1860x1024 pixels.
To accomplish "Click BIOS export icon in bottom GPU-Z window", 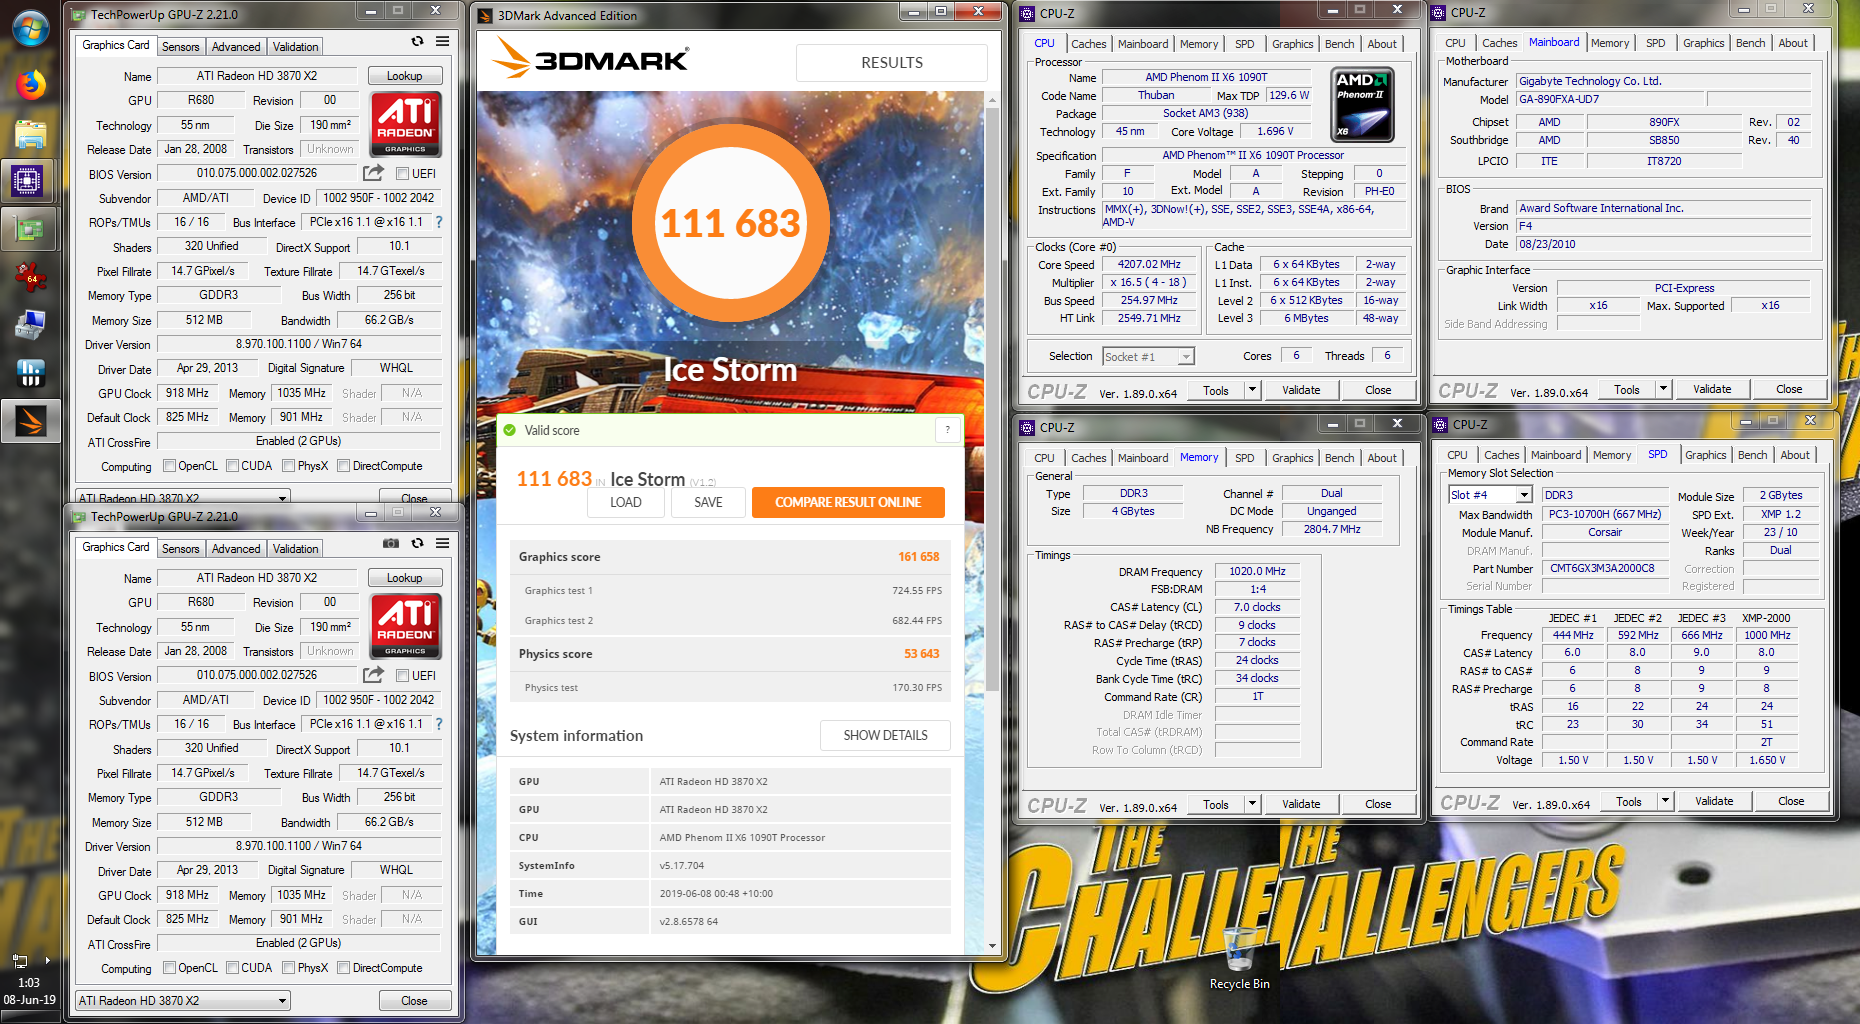I will (x=373, y=675).
